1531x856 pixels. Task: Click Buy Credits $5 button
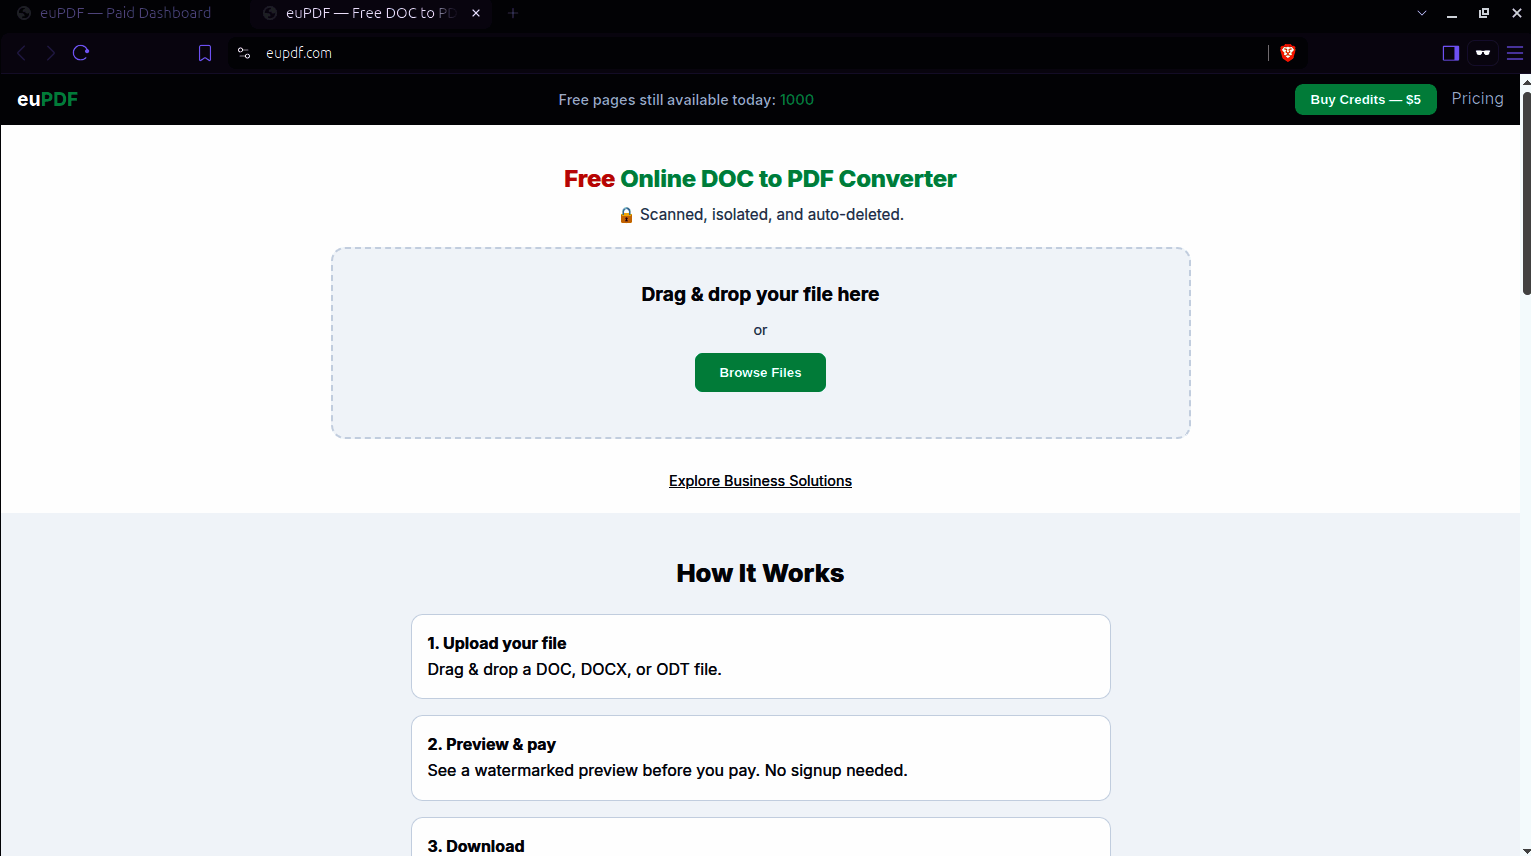[1365, 99]
